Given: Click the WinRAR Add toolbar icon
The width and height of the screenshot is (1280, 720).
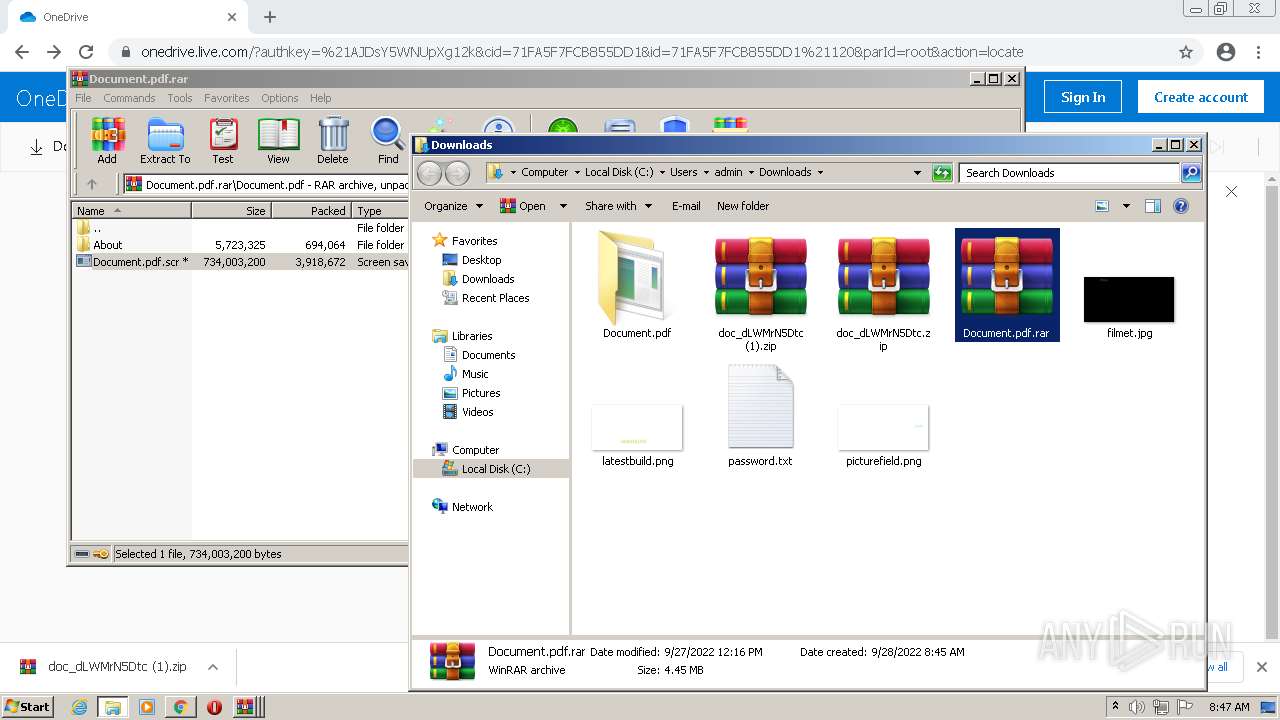Looking at the screenshot, I should pos(107,140).
